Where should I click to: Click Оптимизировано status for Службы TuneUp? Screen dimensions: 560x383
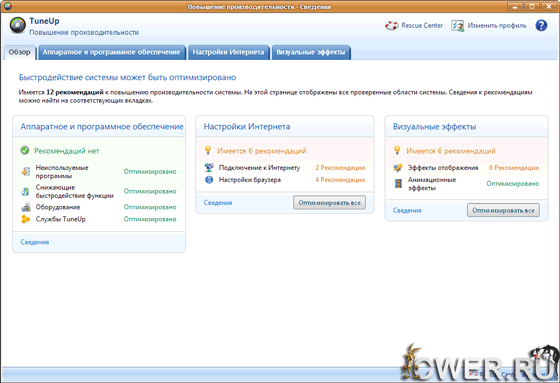(x=150, y=219)
